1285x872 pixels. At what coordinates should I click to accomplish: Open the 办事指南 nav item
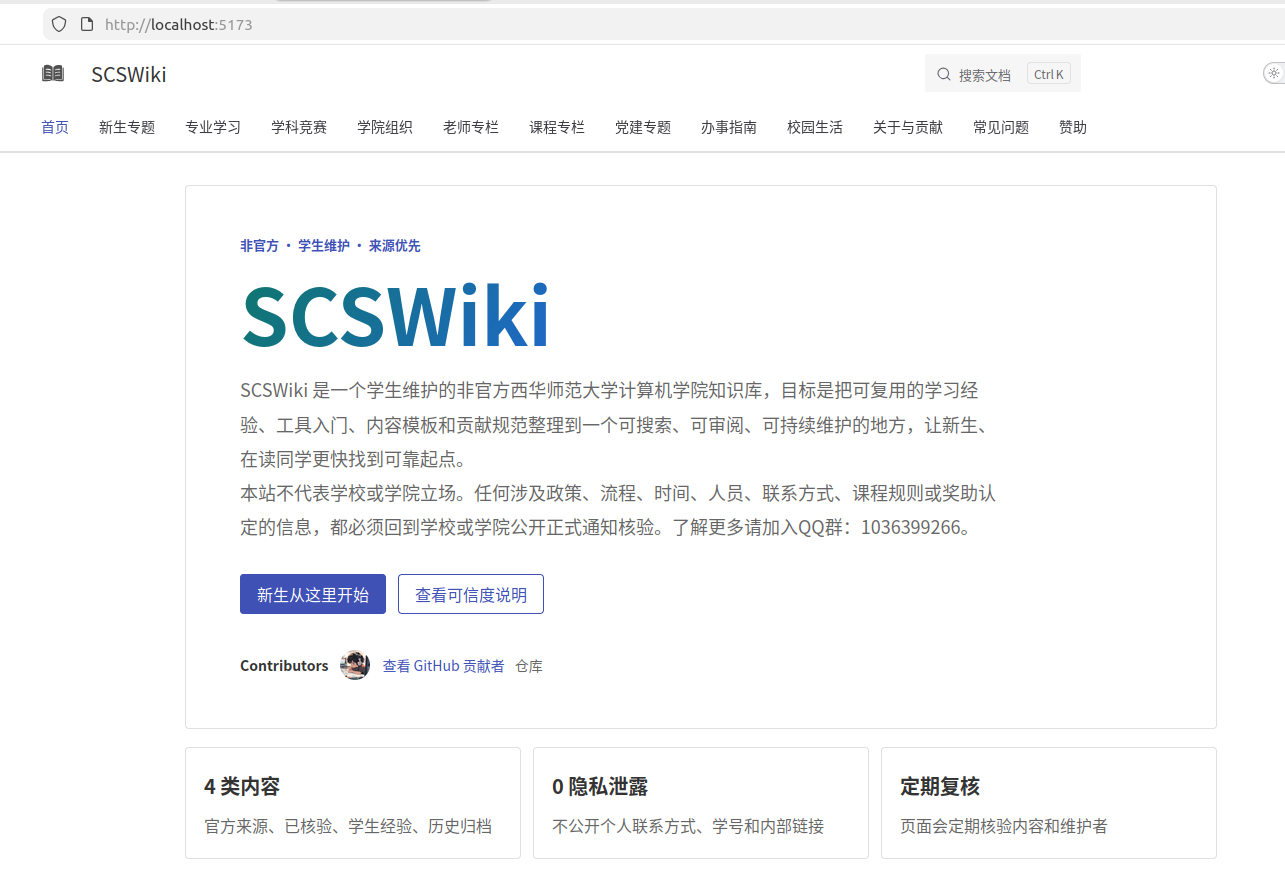coord(729,127)
